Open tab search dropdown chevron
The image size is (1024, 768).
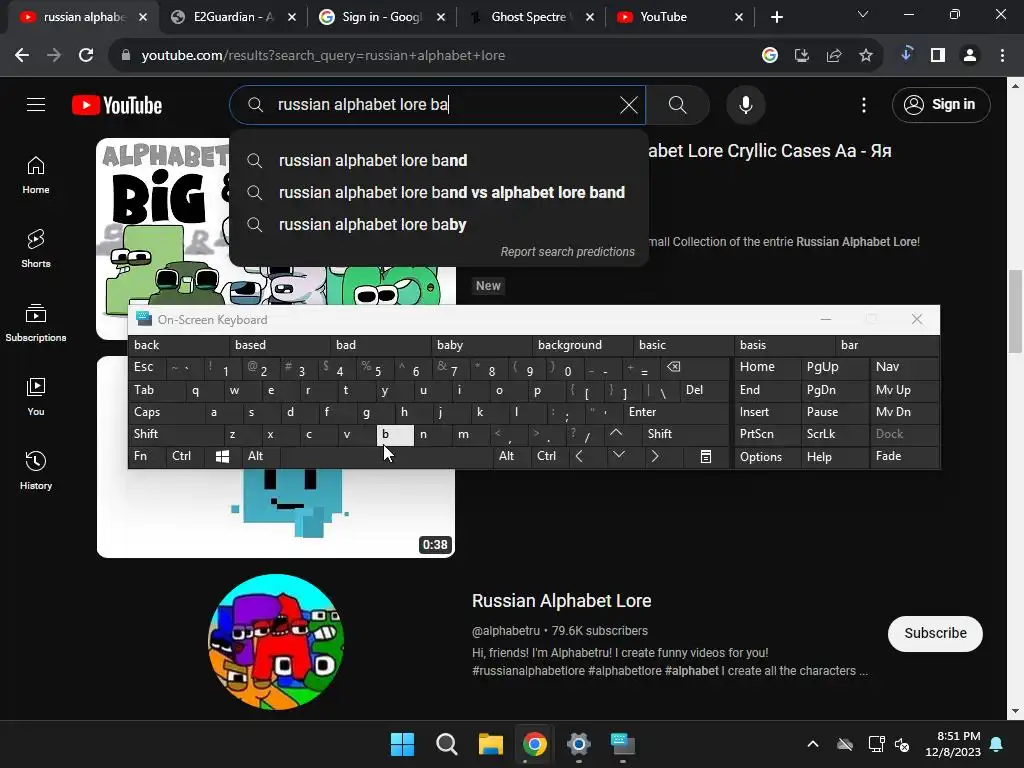pyautogui.click(x=863, y=14)
